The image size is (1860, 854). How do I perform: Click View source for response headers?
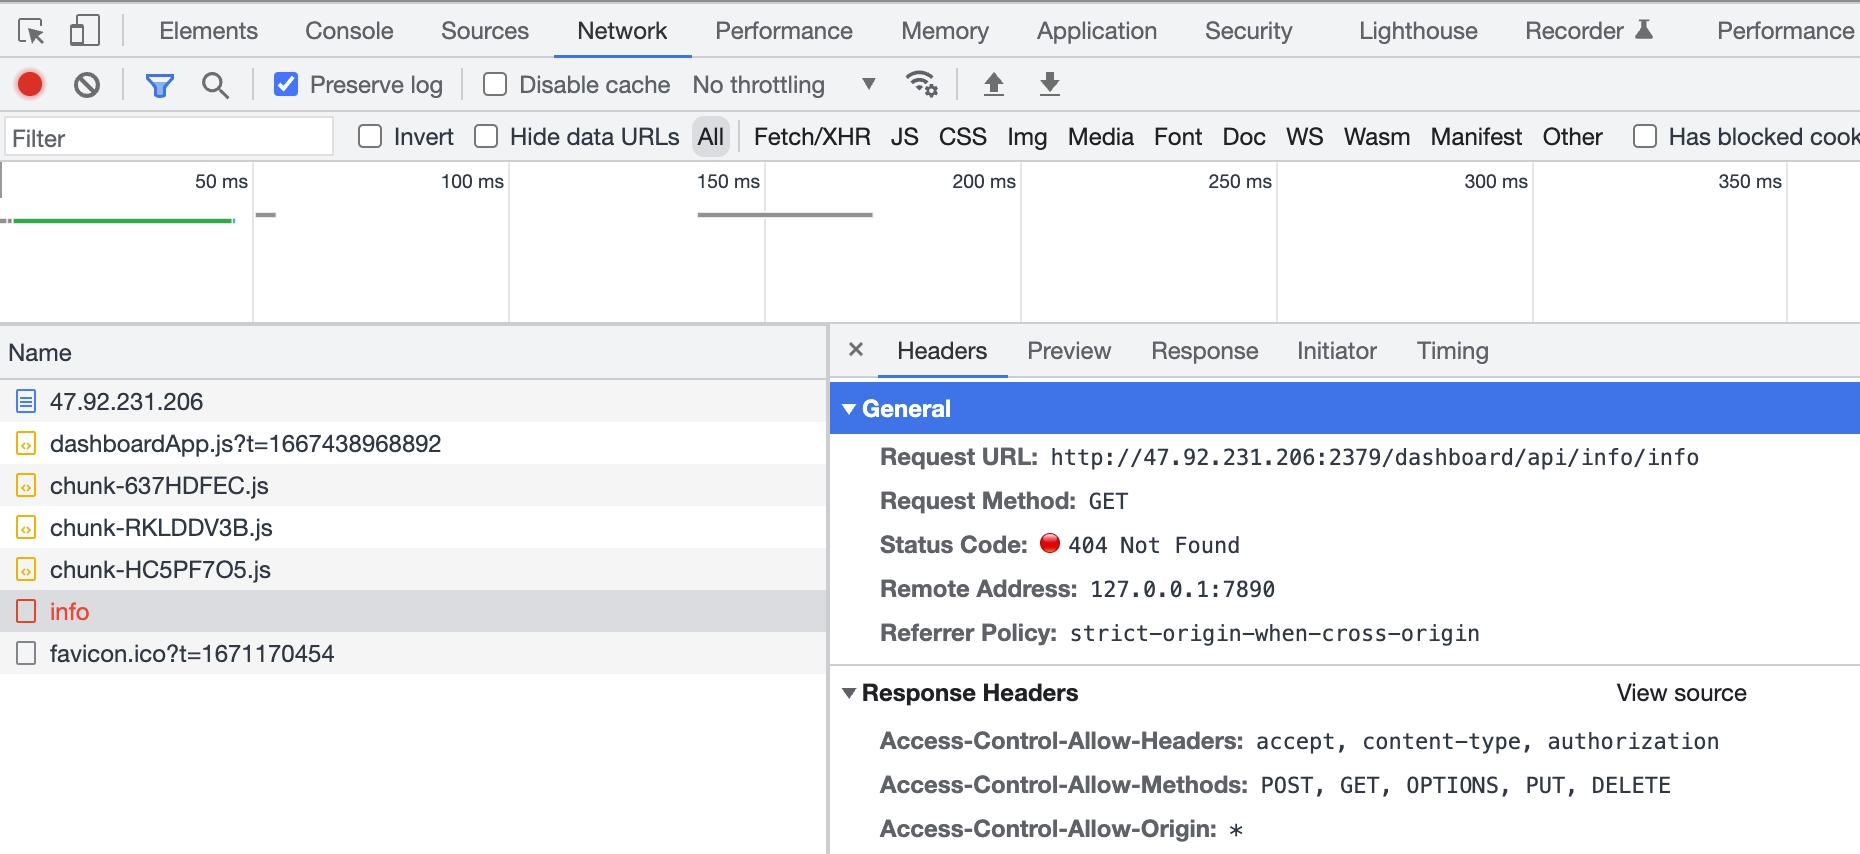[1681, 693]
